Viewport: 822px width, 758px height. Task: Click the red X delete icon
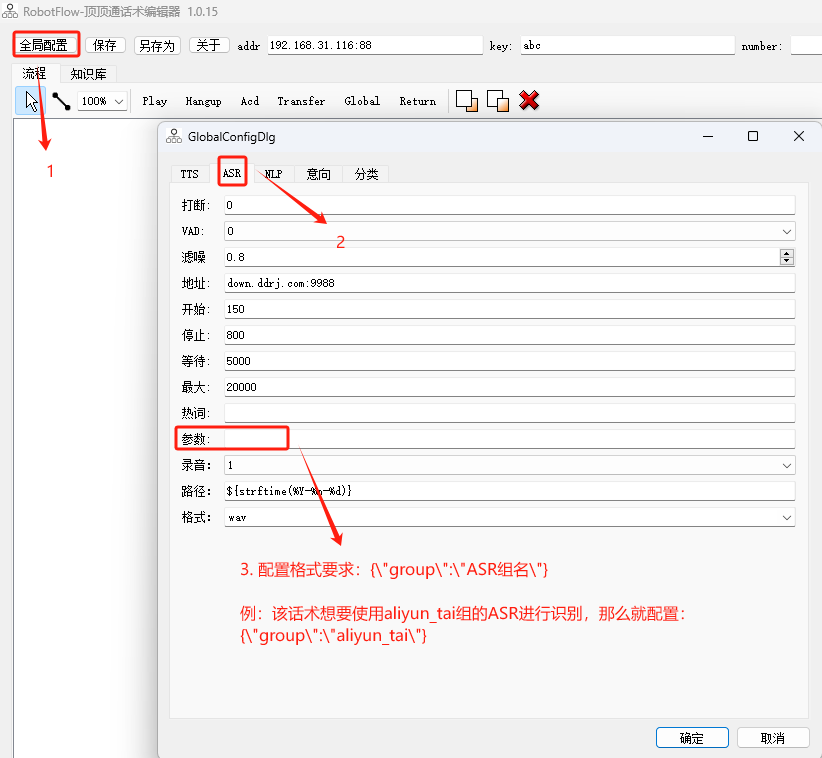tap(530, 101)
